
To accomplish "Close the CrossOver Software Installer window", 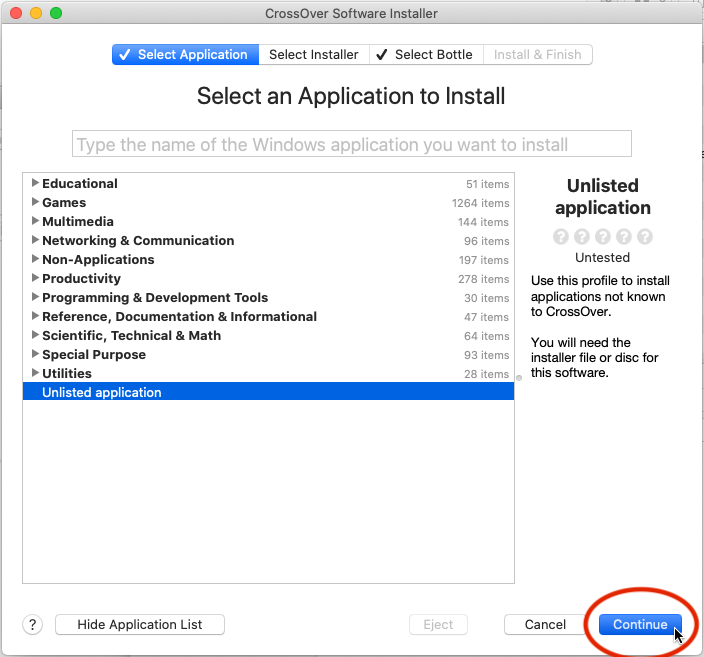I will pos(16,13).
